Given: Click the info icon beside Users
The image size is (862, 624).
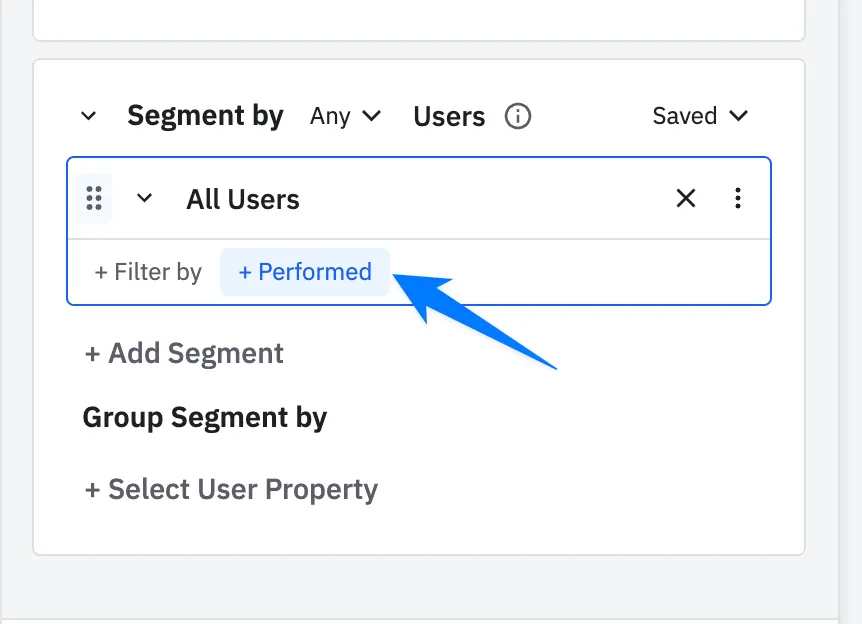Looking at the screenshot, I should [x=517, y=116].
